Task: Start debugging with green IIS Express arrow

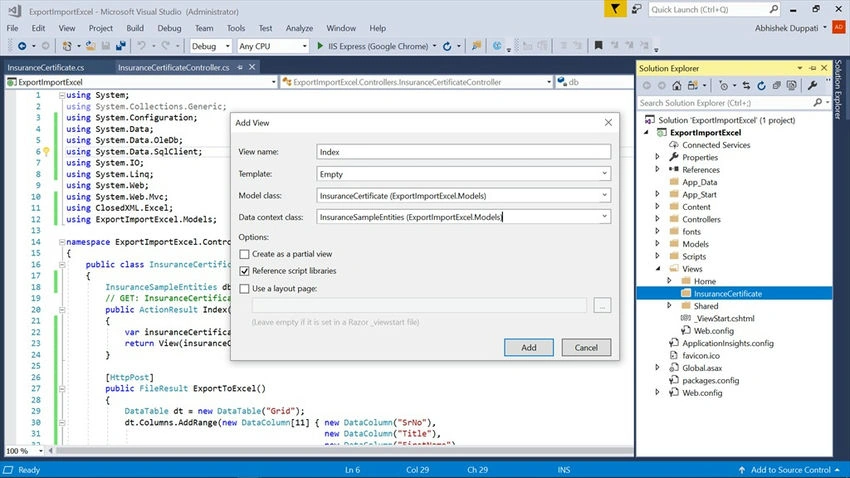Action: [x=320, y=46]
